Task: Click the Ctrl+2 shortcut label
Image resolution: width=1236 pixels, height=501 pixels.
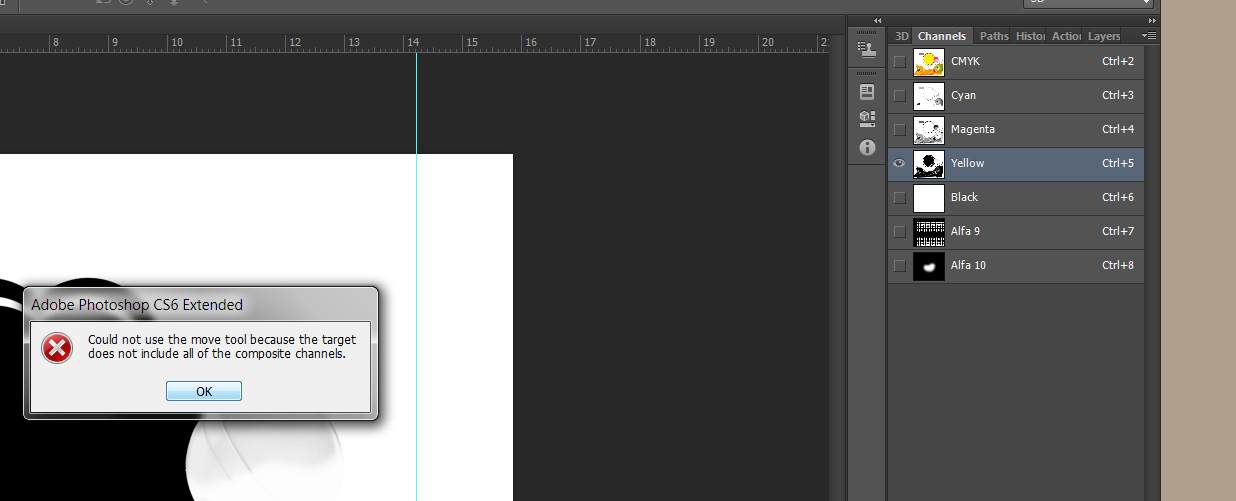Action: coord(1118,62)
